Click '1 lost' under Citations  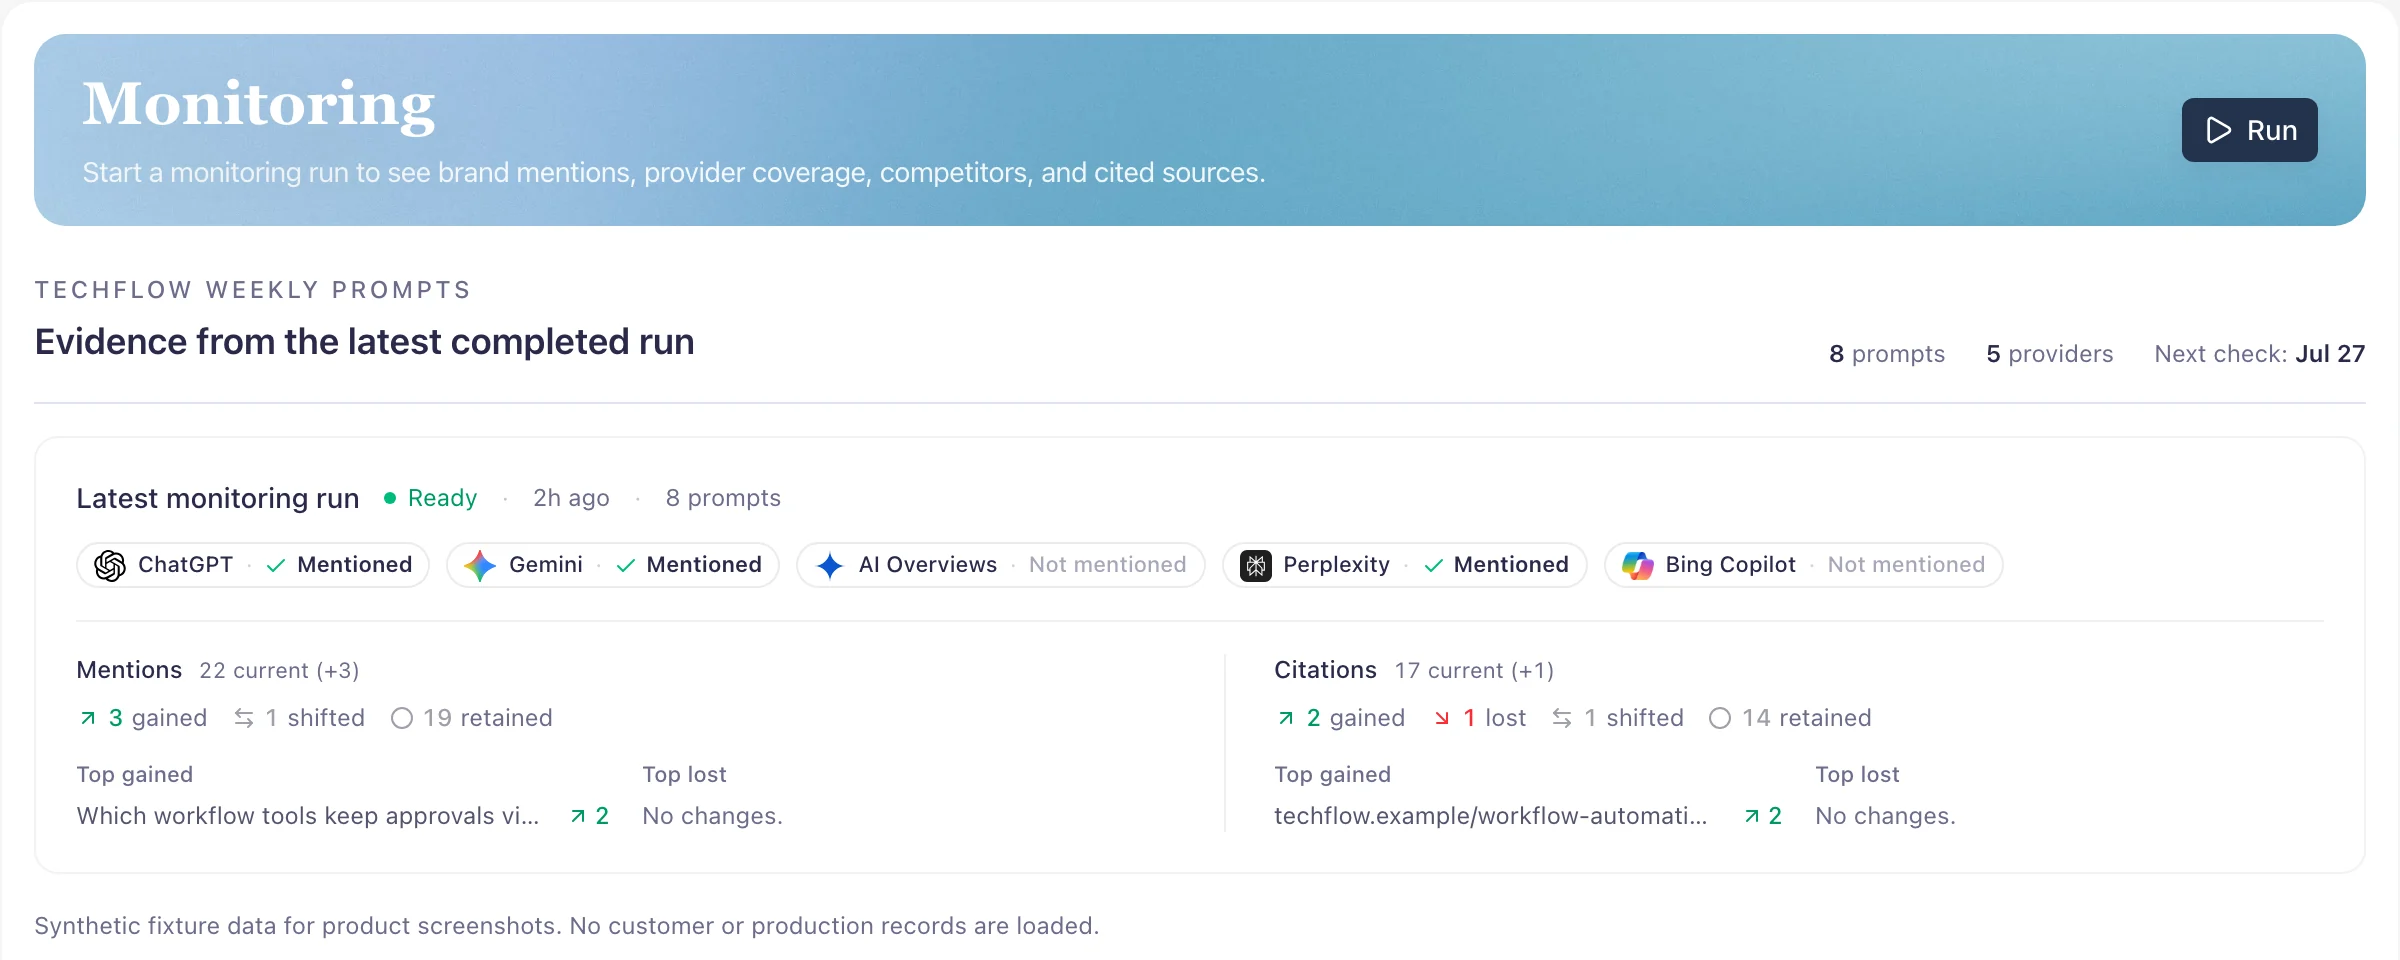[x=1495, y=718]
